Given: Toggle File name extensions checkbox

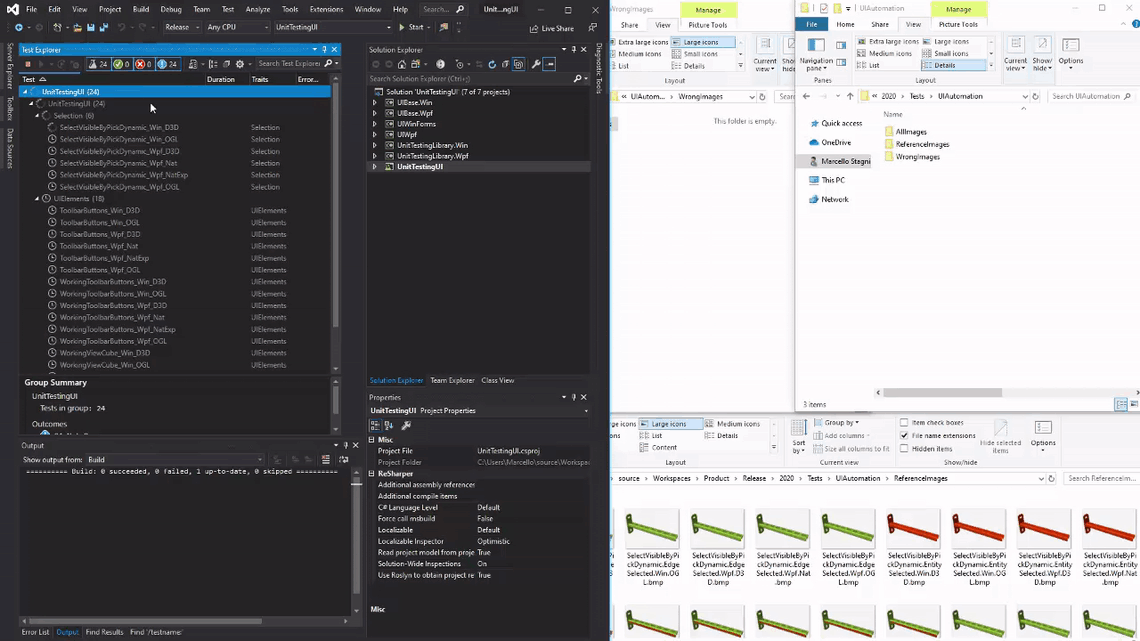Looking at the screenshot, I should click(x=904, y=436).
